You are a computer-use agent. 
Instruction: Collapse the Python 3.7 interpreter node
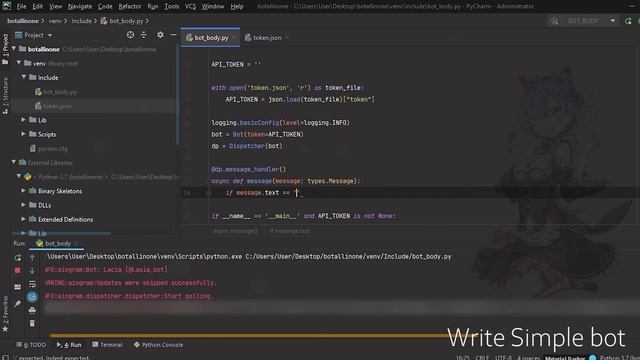[x=19, y=177]
